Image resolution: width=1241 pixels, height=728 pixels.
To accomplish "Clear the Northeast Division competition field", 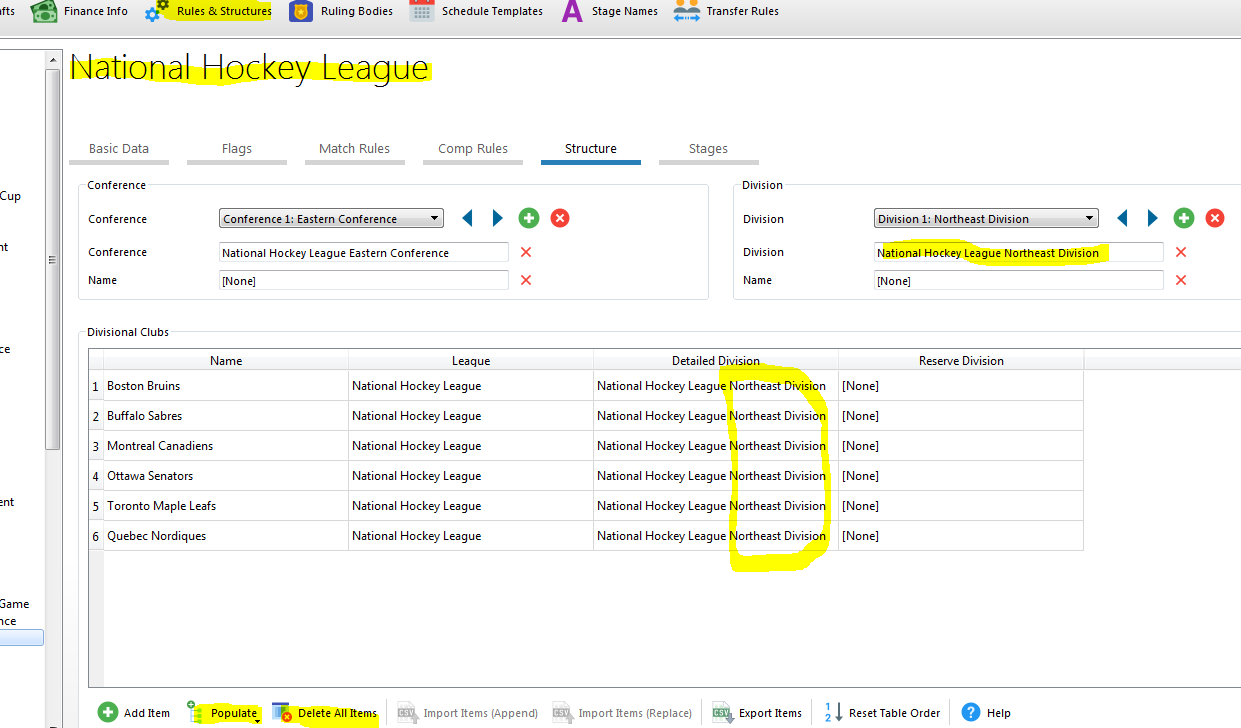I will click(1181, 252).
